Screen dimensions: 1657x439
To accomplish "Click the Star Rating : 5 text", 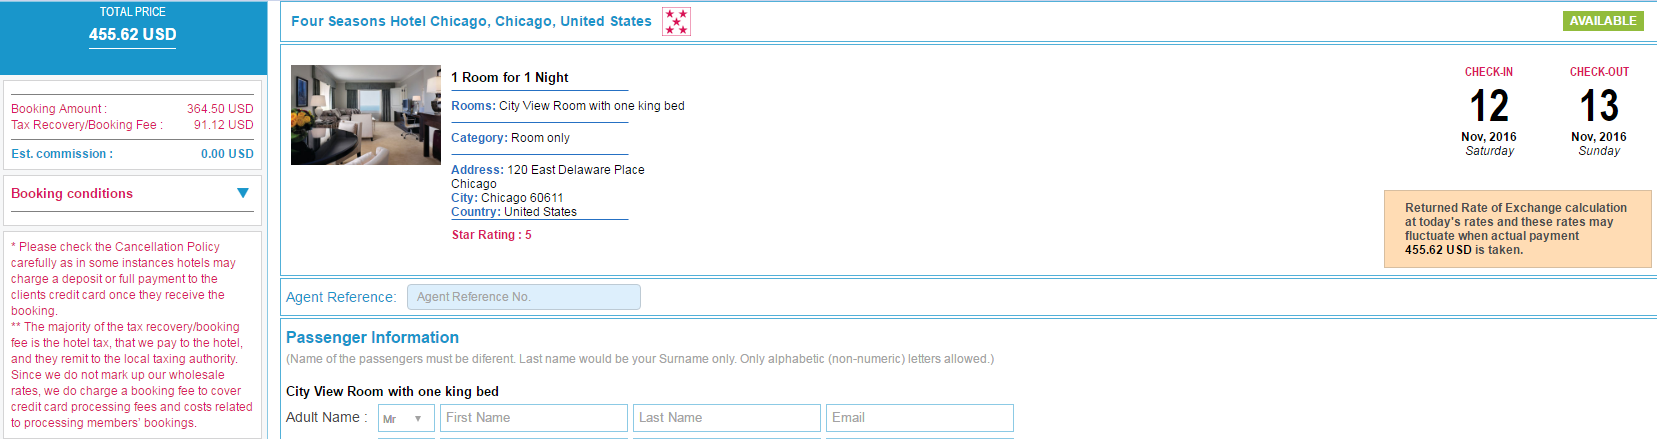I will pyautogui.click(x=491, y=235).
